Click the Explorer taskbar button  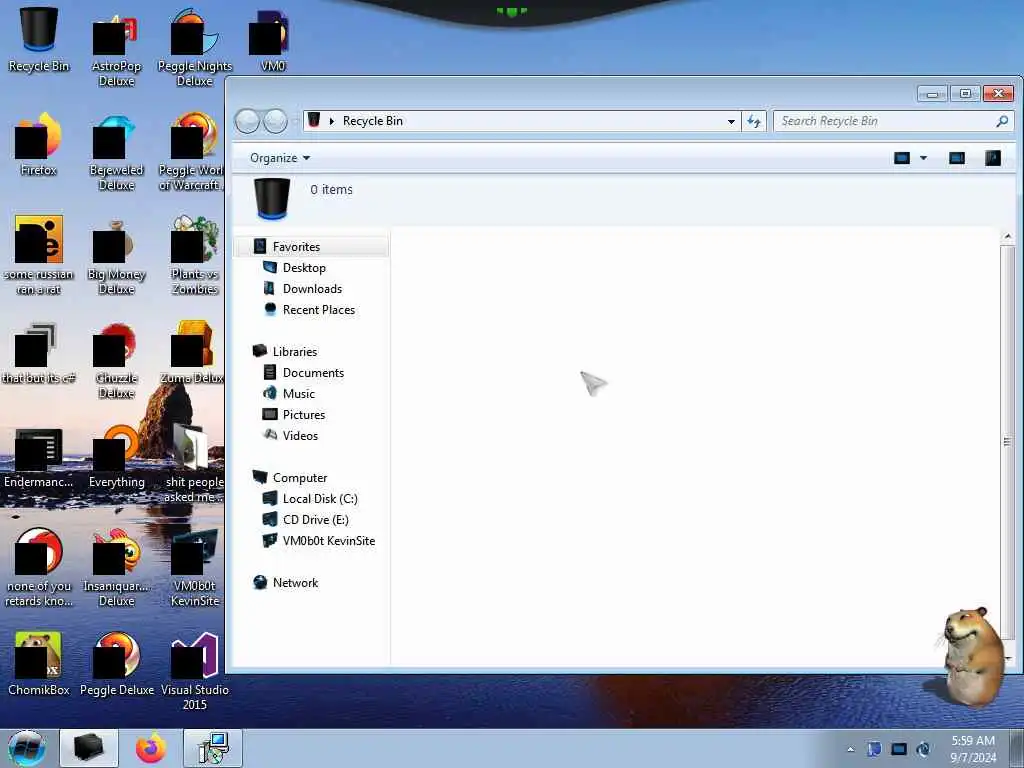click(x=89, y=748)
